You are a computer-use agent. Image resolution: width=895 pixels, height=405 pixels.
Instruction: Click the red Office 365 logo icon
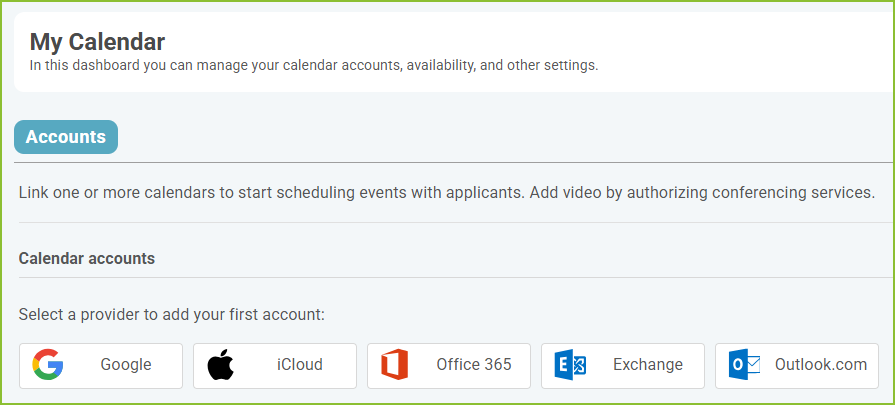[394, 365]
